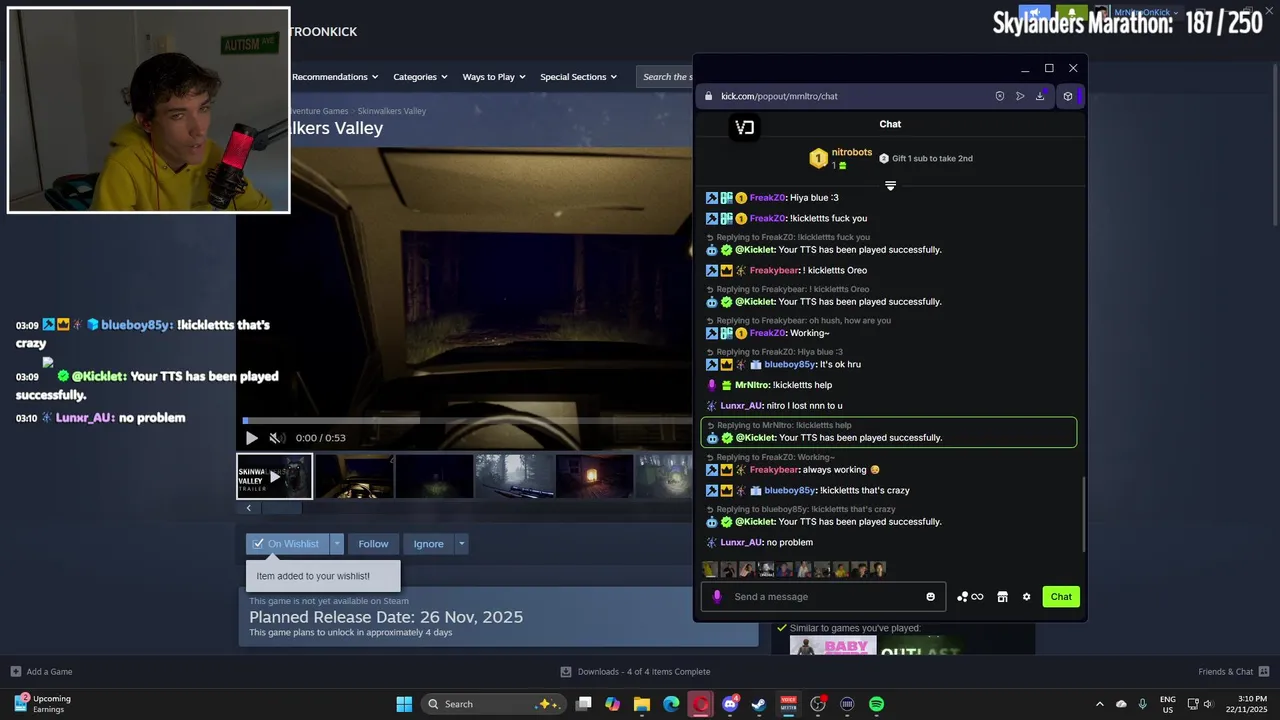Follow the Skinwalkers Valley game
The image size is (1280, 720).
[x=373, y=544]
